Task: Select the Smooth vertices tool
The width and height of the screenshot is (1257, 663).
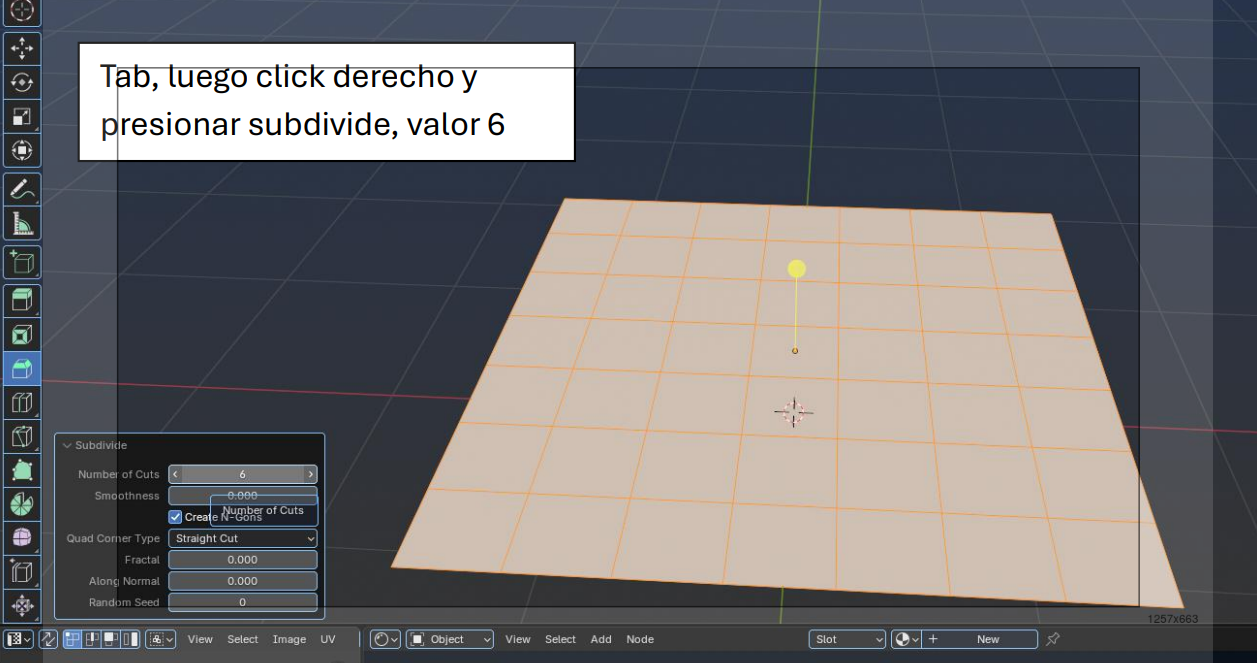Action: click(x=22, y=538)
